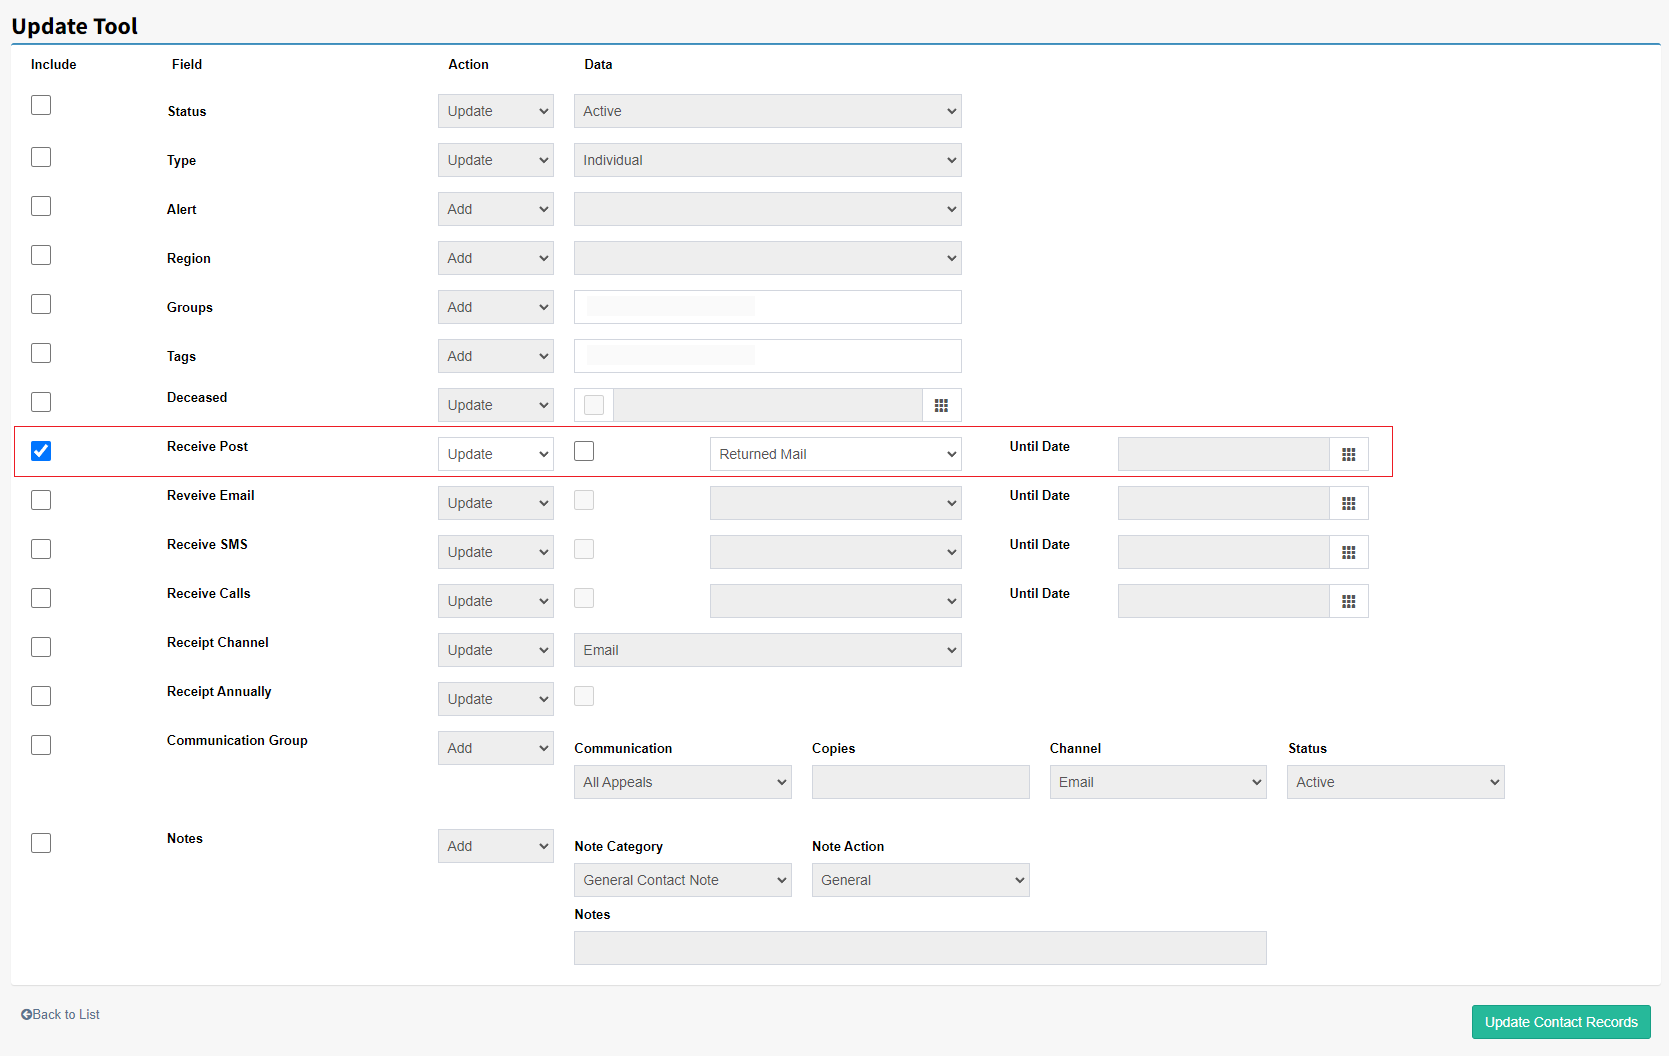Tick Include checkbox for Receipt Channel
The image size is (1669, 1056).
(x=41, y=647)
